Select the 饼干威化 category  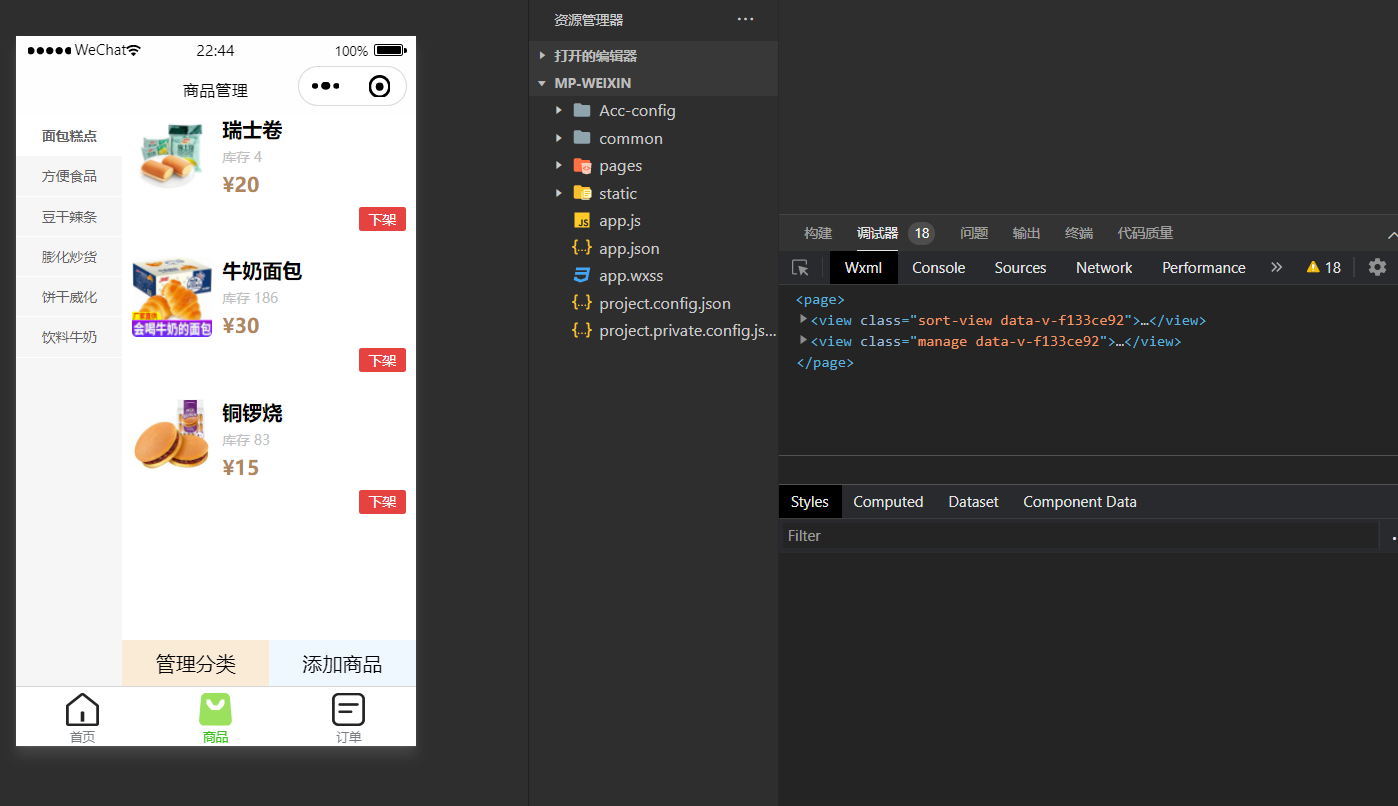pyautogui.click(x=69, y=297)
